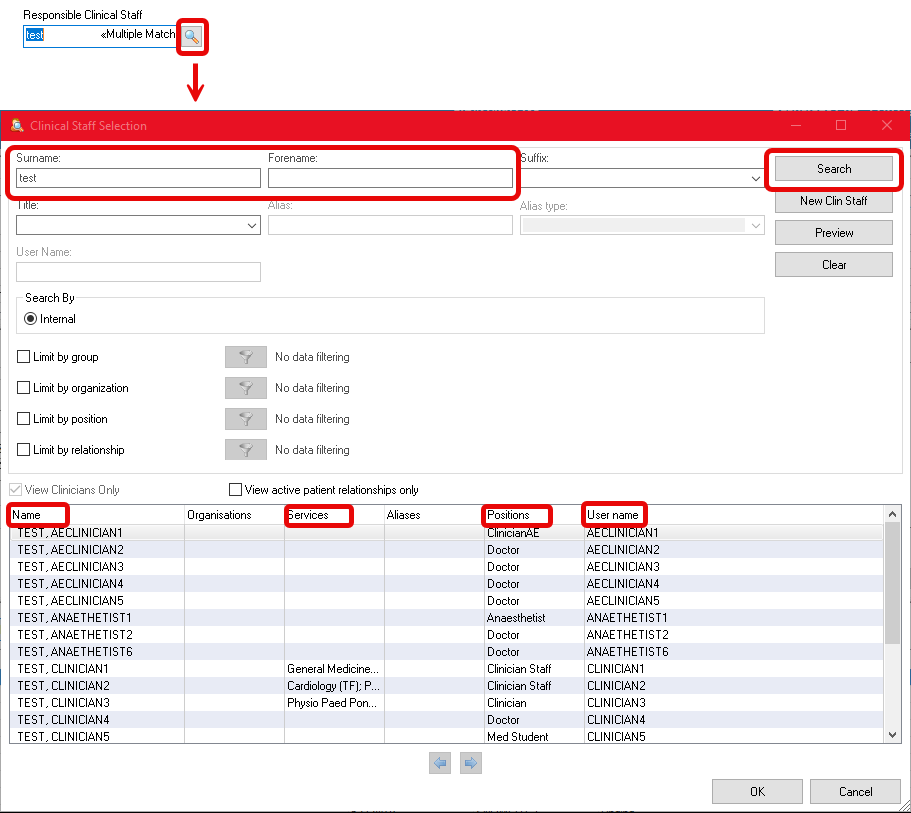The height and width of the screenshot is (813, 911).
Task: Click the filter icon for Limit by group
Action: pos(245,357)
